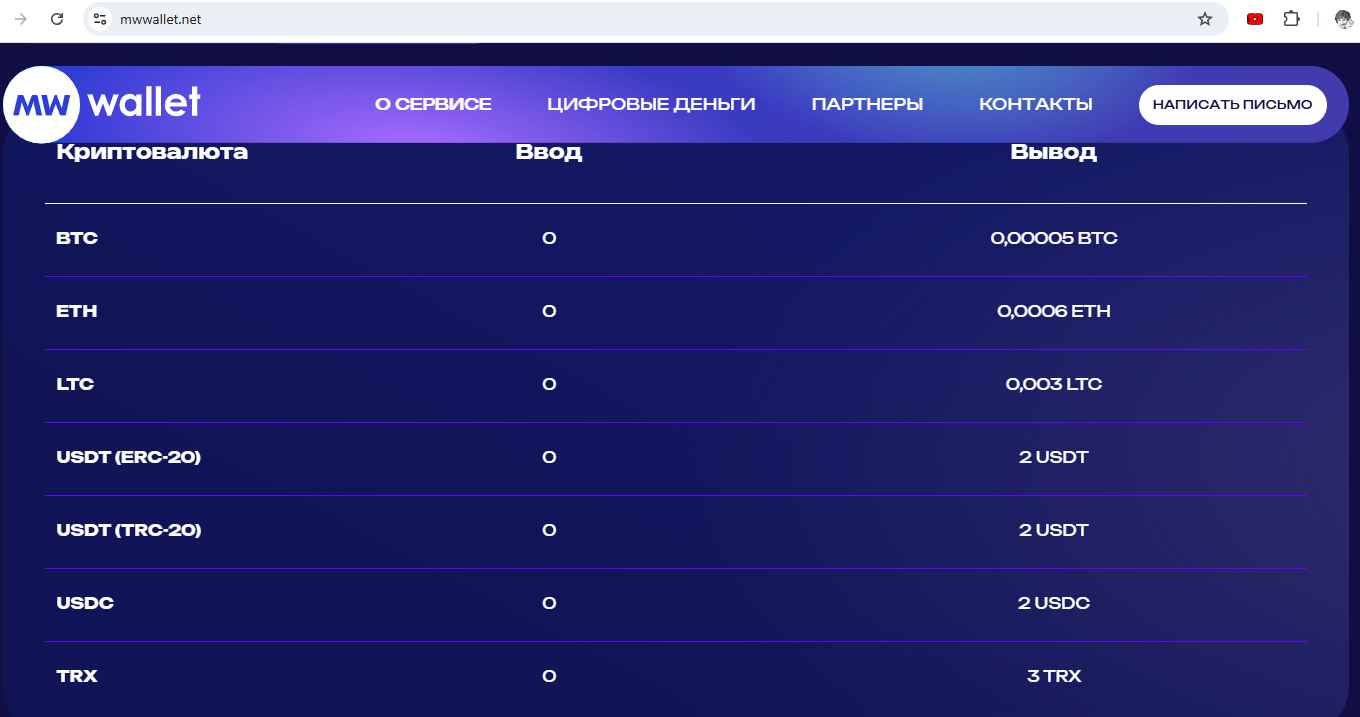Select the USDT (ERC-20) row label
1360x717 pixels.
pos(129,457)
